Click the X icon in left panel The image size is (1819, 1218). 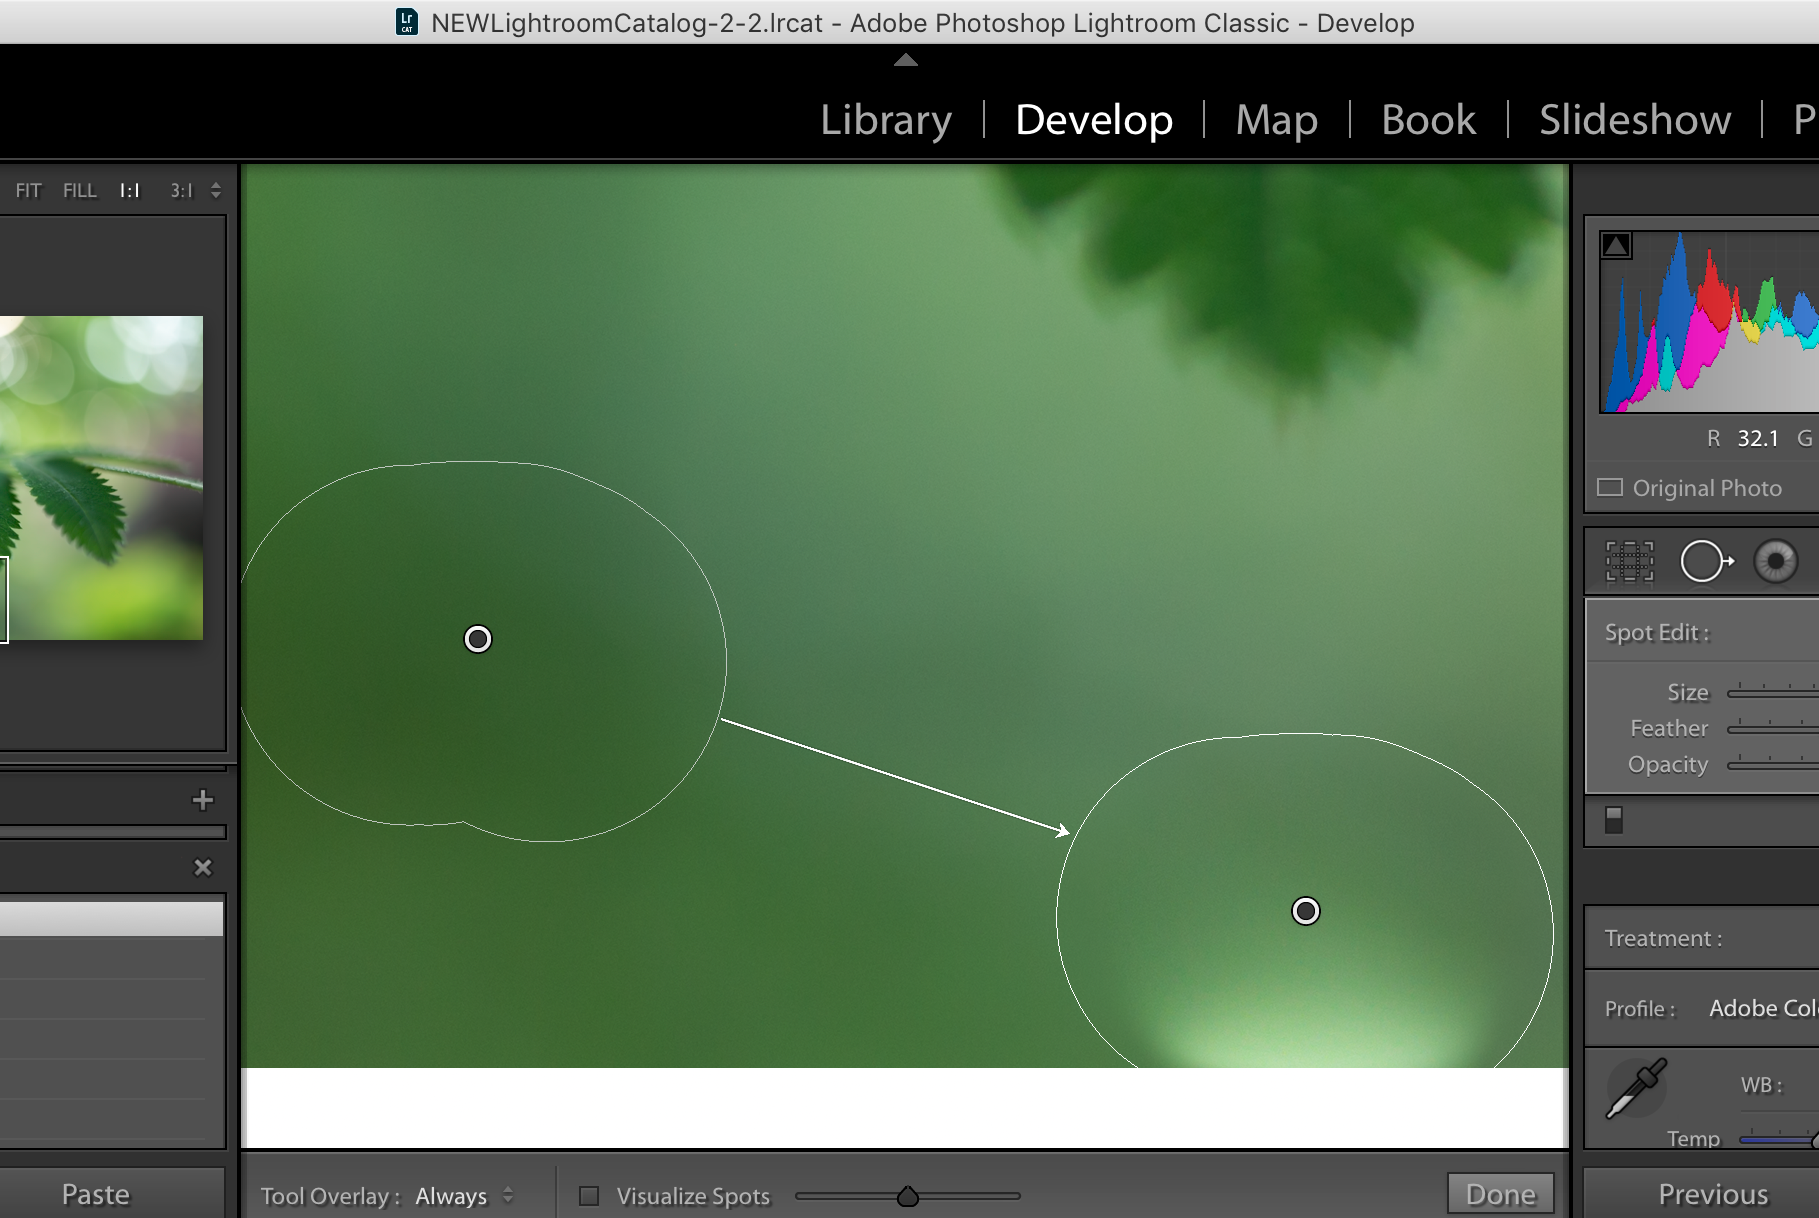[x=203, y=867]
